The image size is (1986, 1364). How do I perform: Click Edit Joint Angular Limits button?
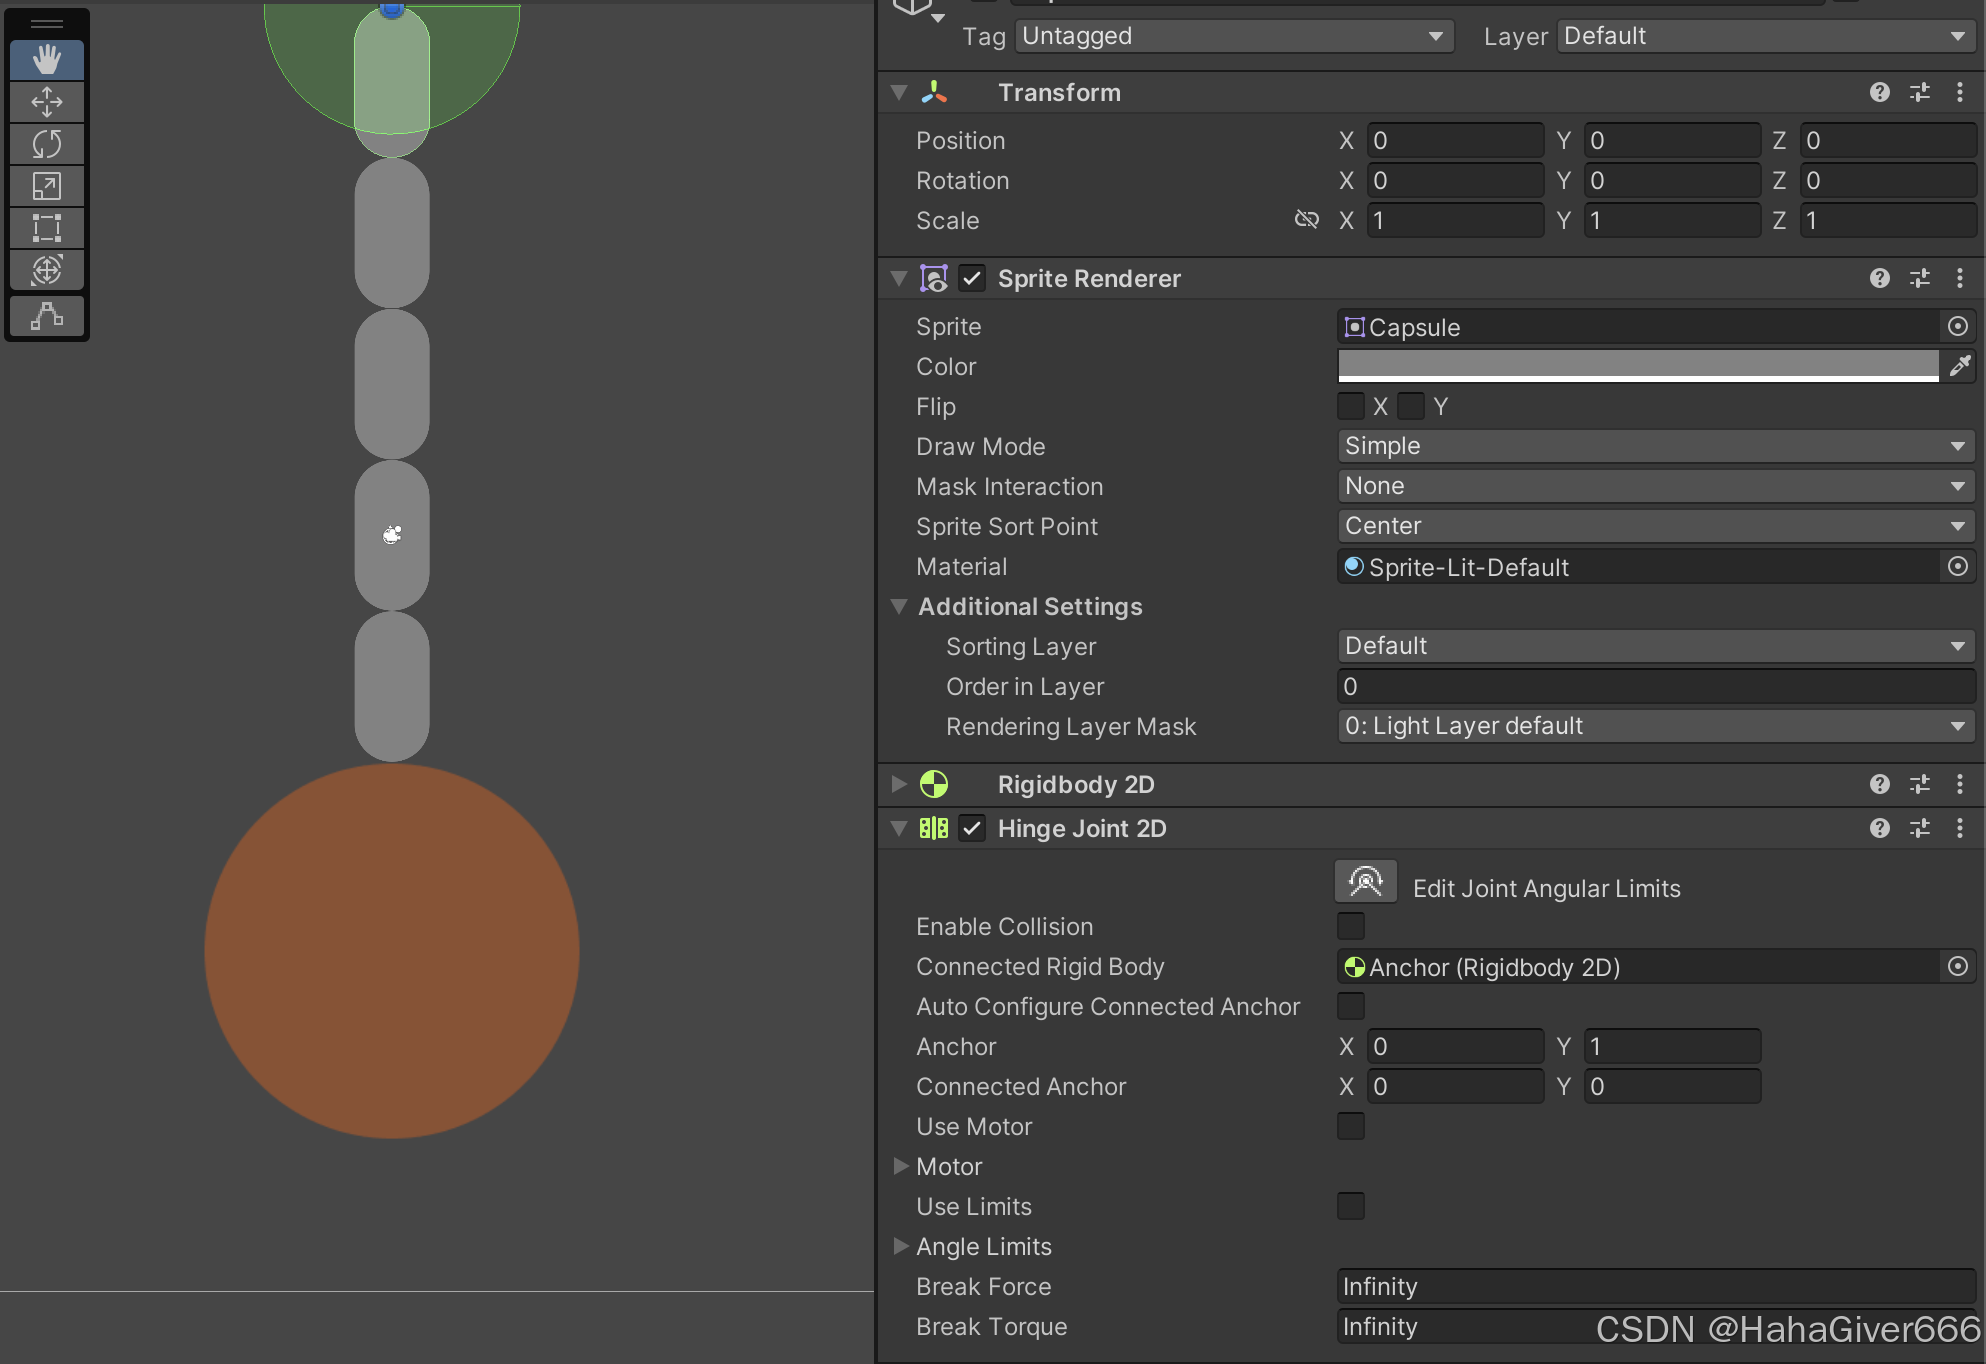(x=1365, y=882)
